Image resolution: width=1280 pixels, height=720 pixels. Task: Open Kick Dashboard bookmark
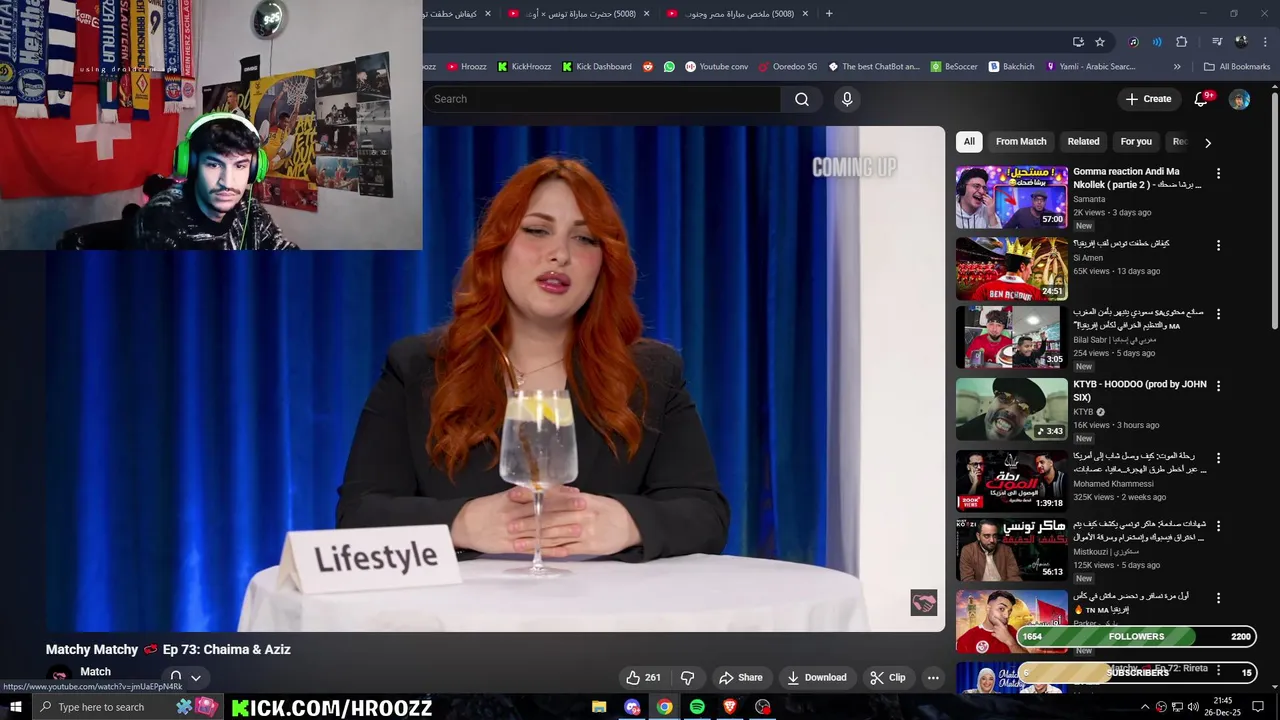tap(596, 67)
